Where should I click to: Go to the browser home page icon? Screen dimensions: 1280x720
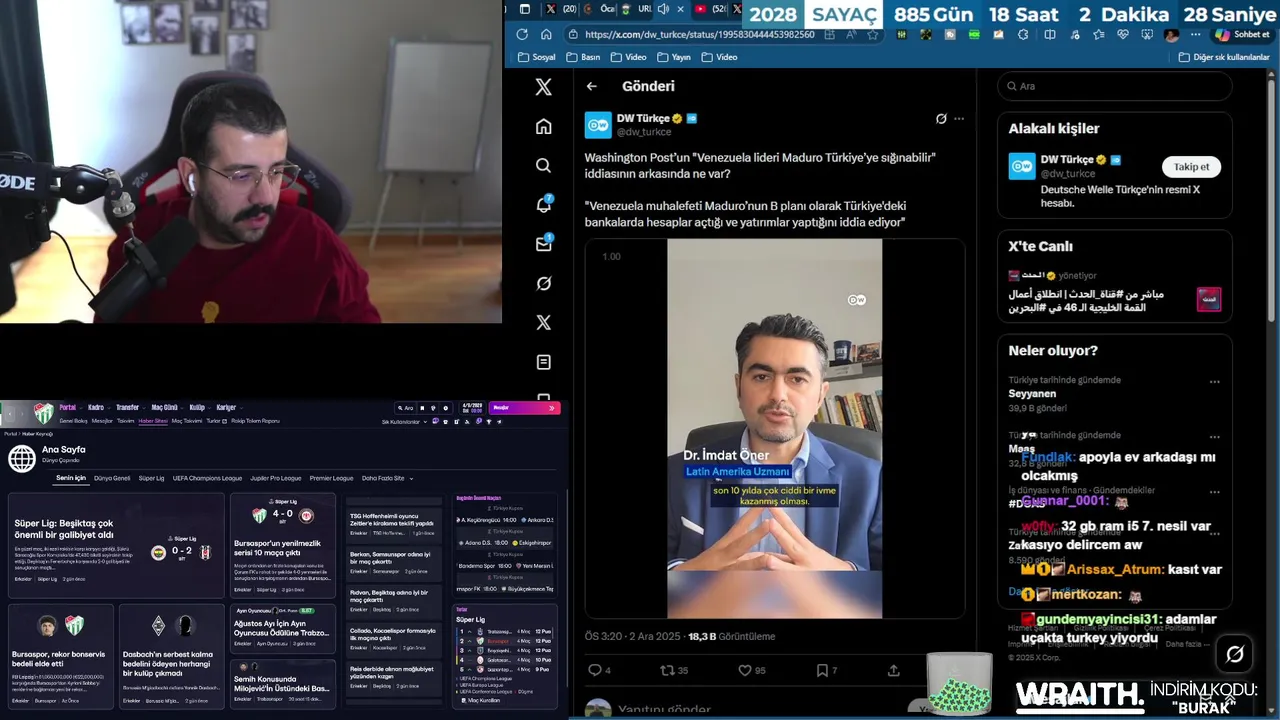[x=547, y=34]
